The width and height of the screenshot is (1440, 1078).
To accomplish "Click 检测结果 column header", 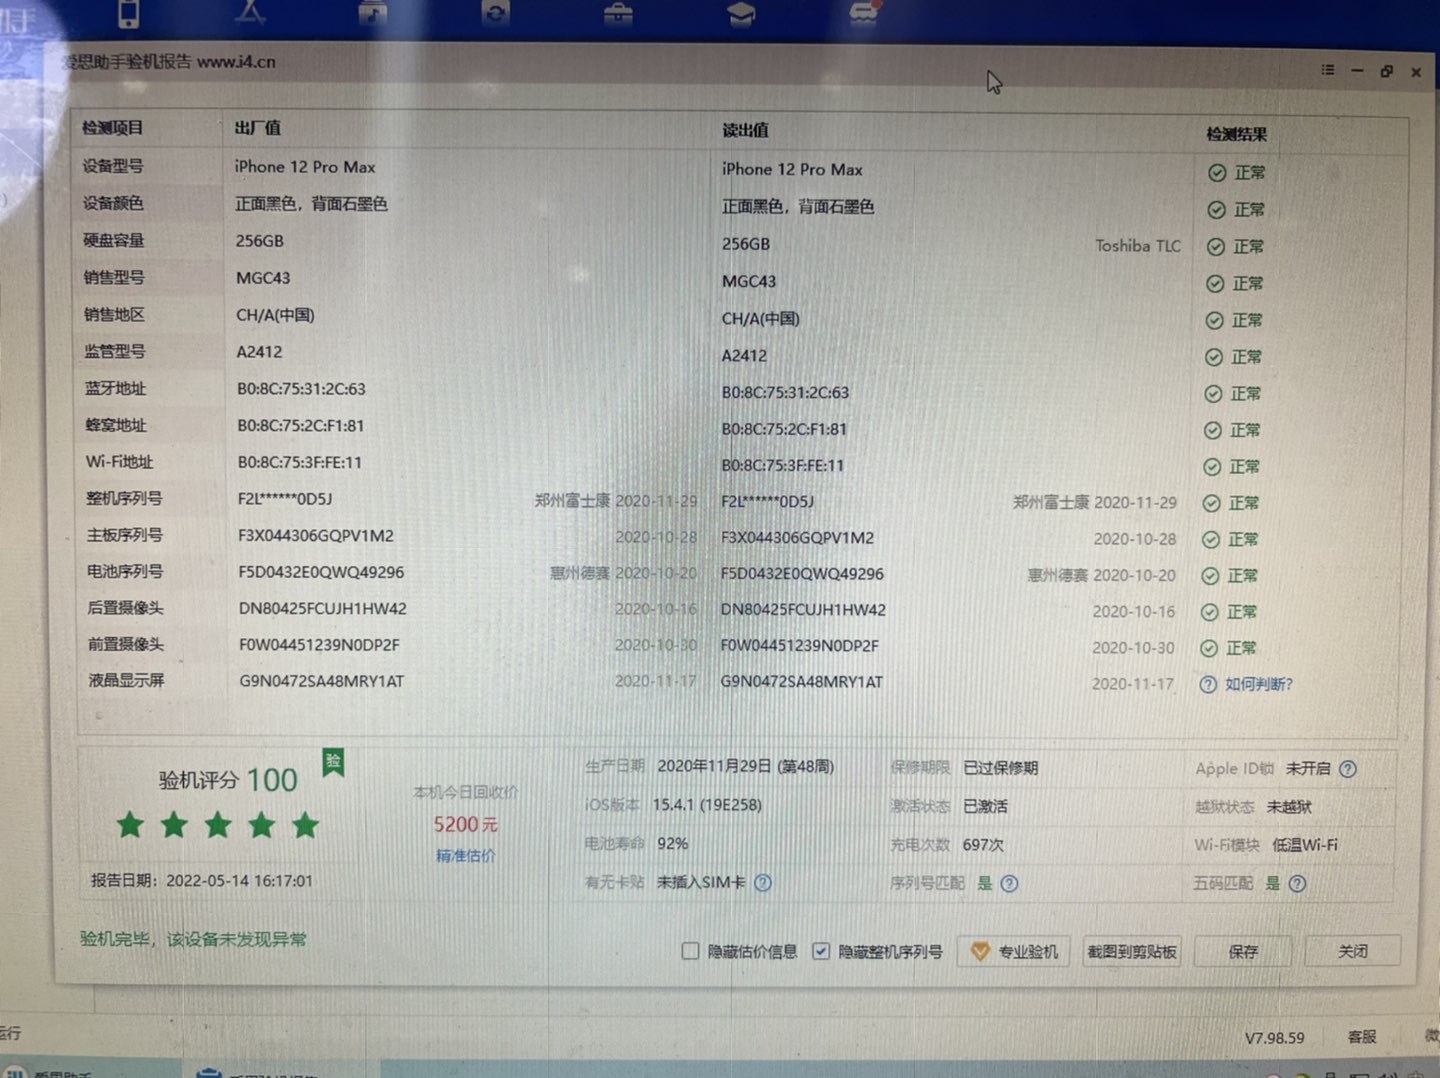I will 1237,134.
